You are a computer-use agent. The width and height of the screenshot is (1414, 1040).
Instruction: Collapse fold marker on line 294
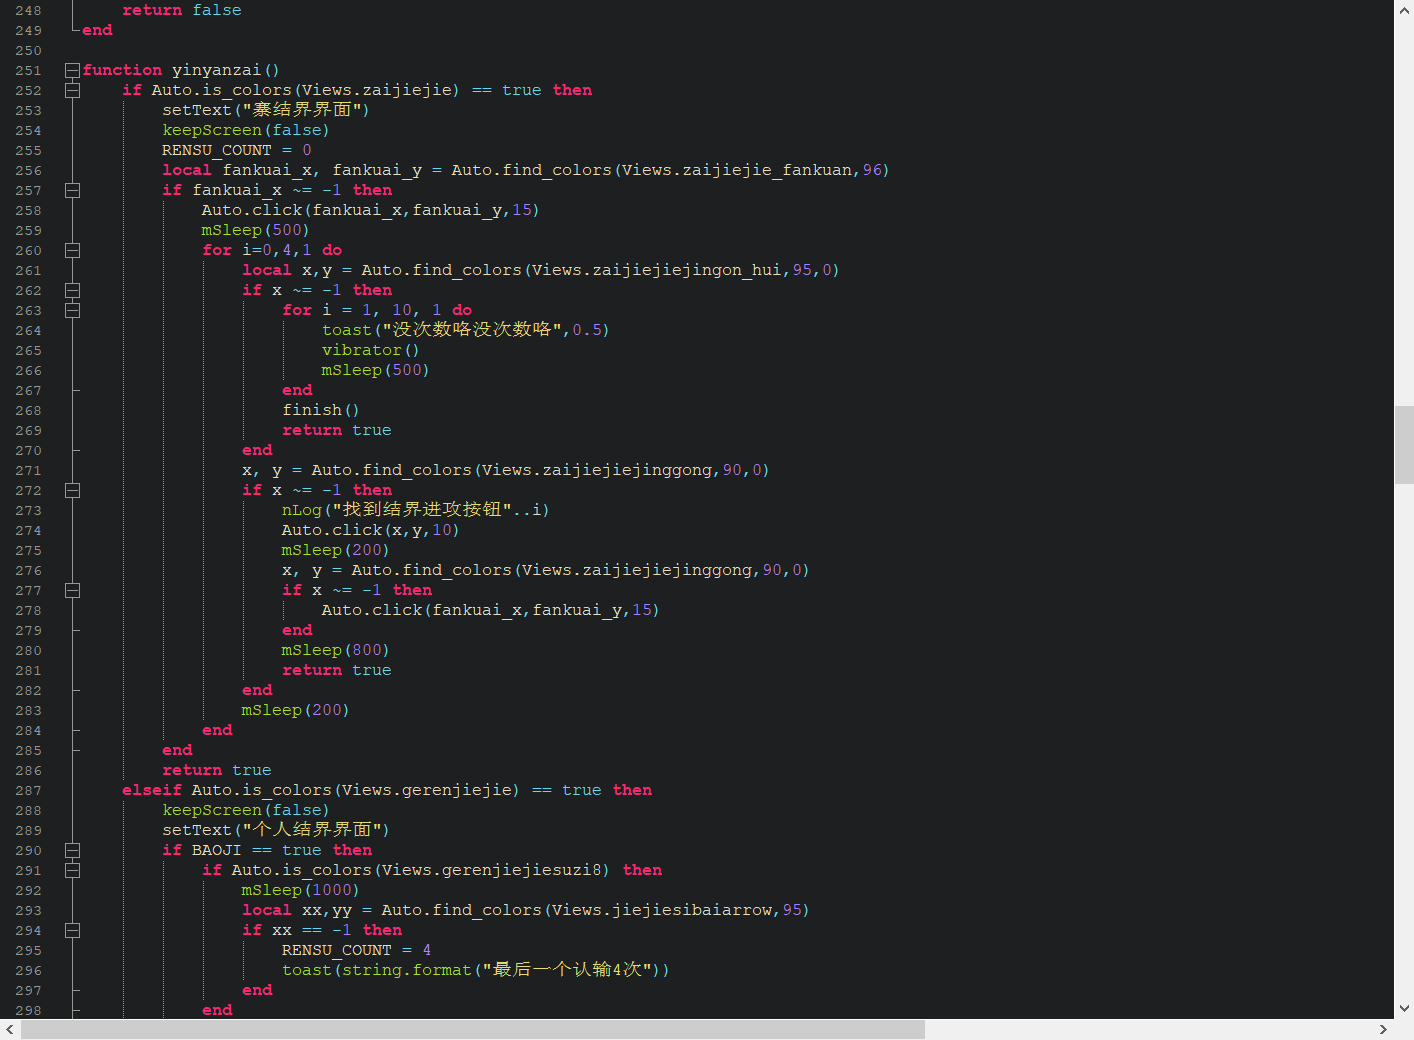click(72, 930)
